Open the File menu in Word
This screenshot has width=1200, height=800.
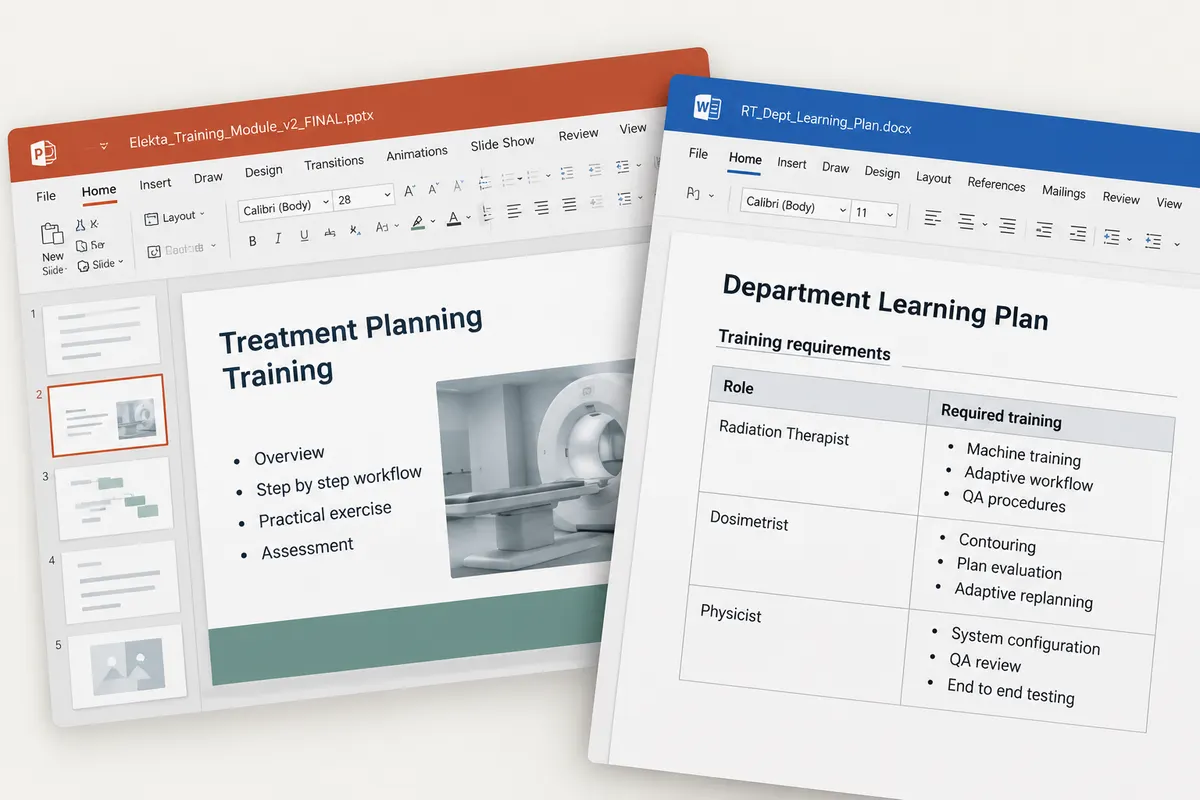(x=698, y=154)
